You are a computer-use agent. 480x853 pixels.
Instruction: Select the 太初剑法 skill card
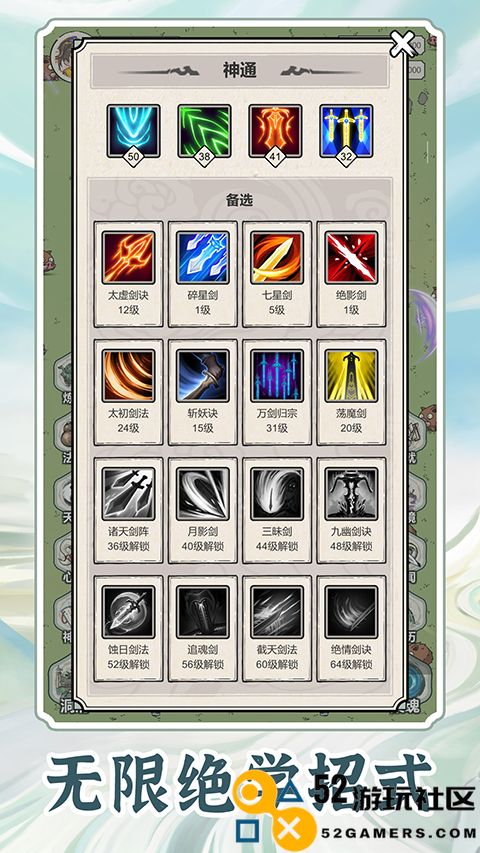click(128, 392)
